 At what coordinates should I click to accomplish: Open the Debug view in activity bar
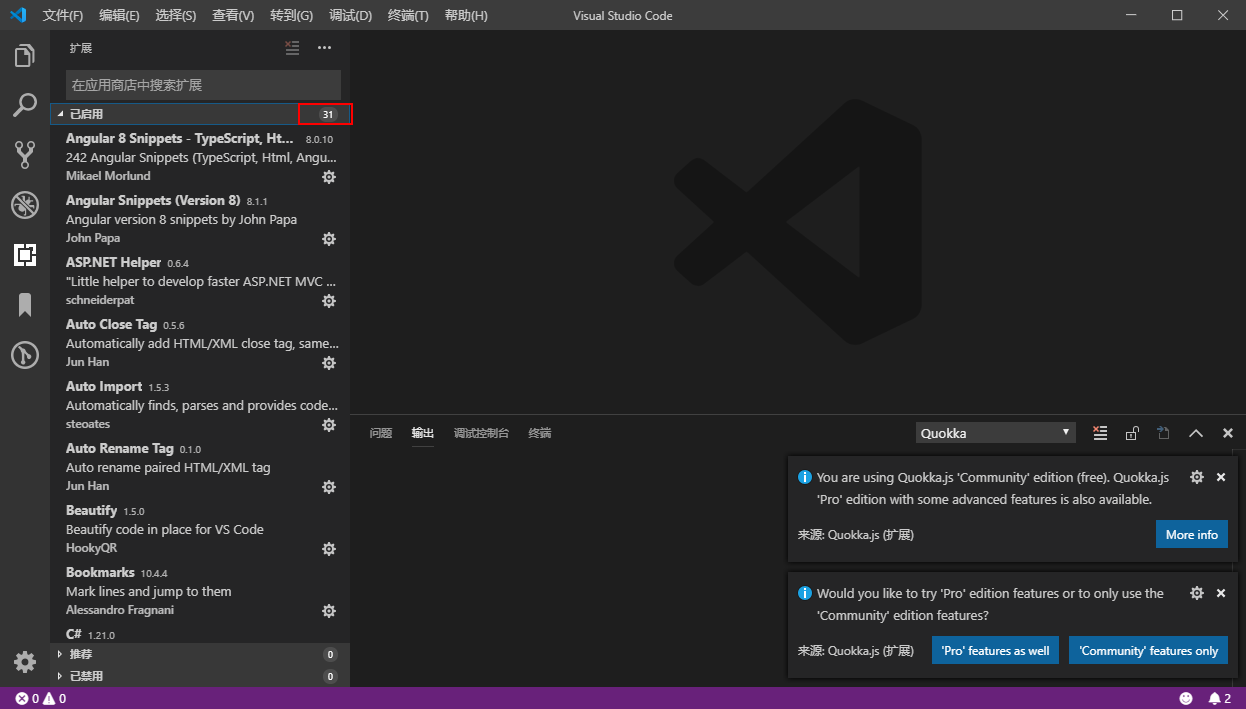point(25,205)
